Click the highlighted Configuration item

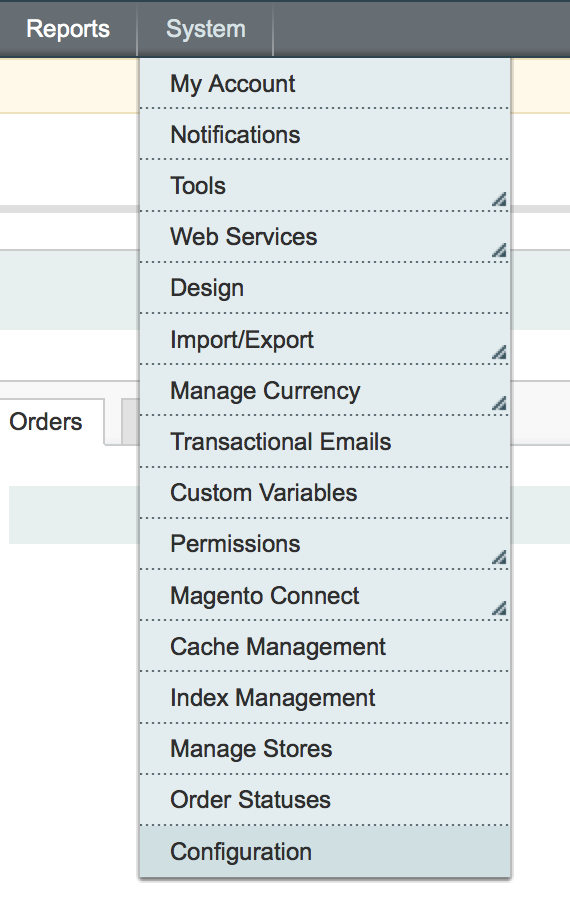click(325, 851)
